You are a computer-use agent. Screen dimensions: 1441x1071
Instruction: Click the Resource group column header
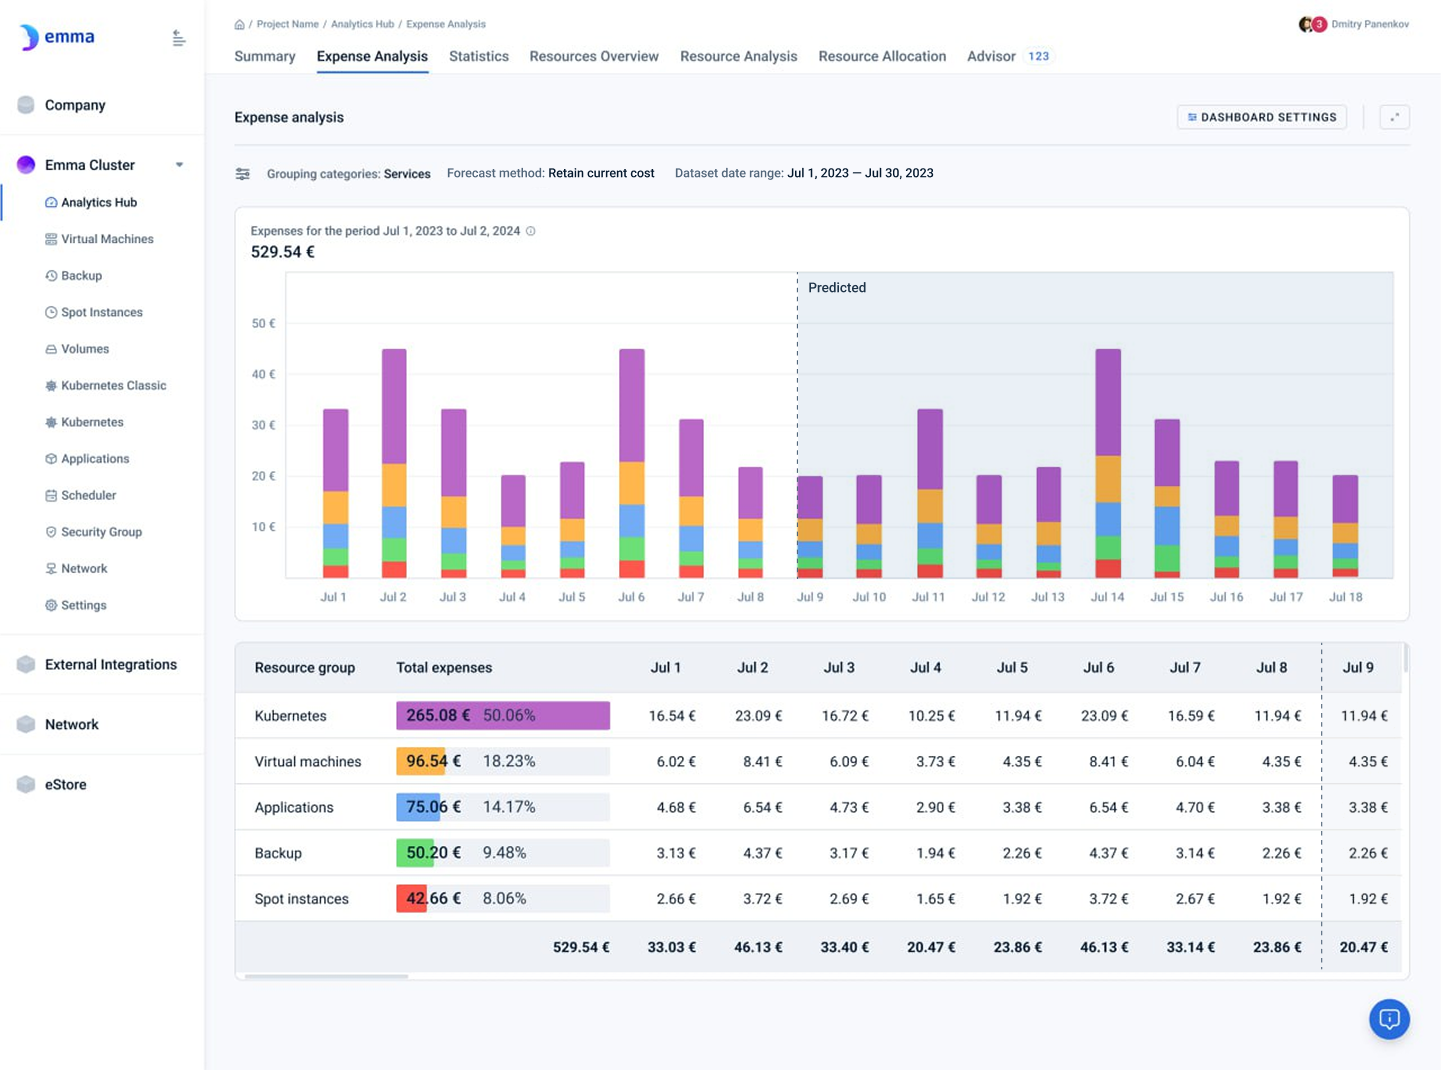[x=305, y=668]
